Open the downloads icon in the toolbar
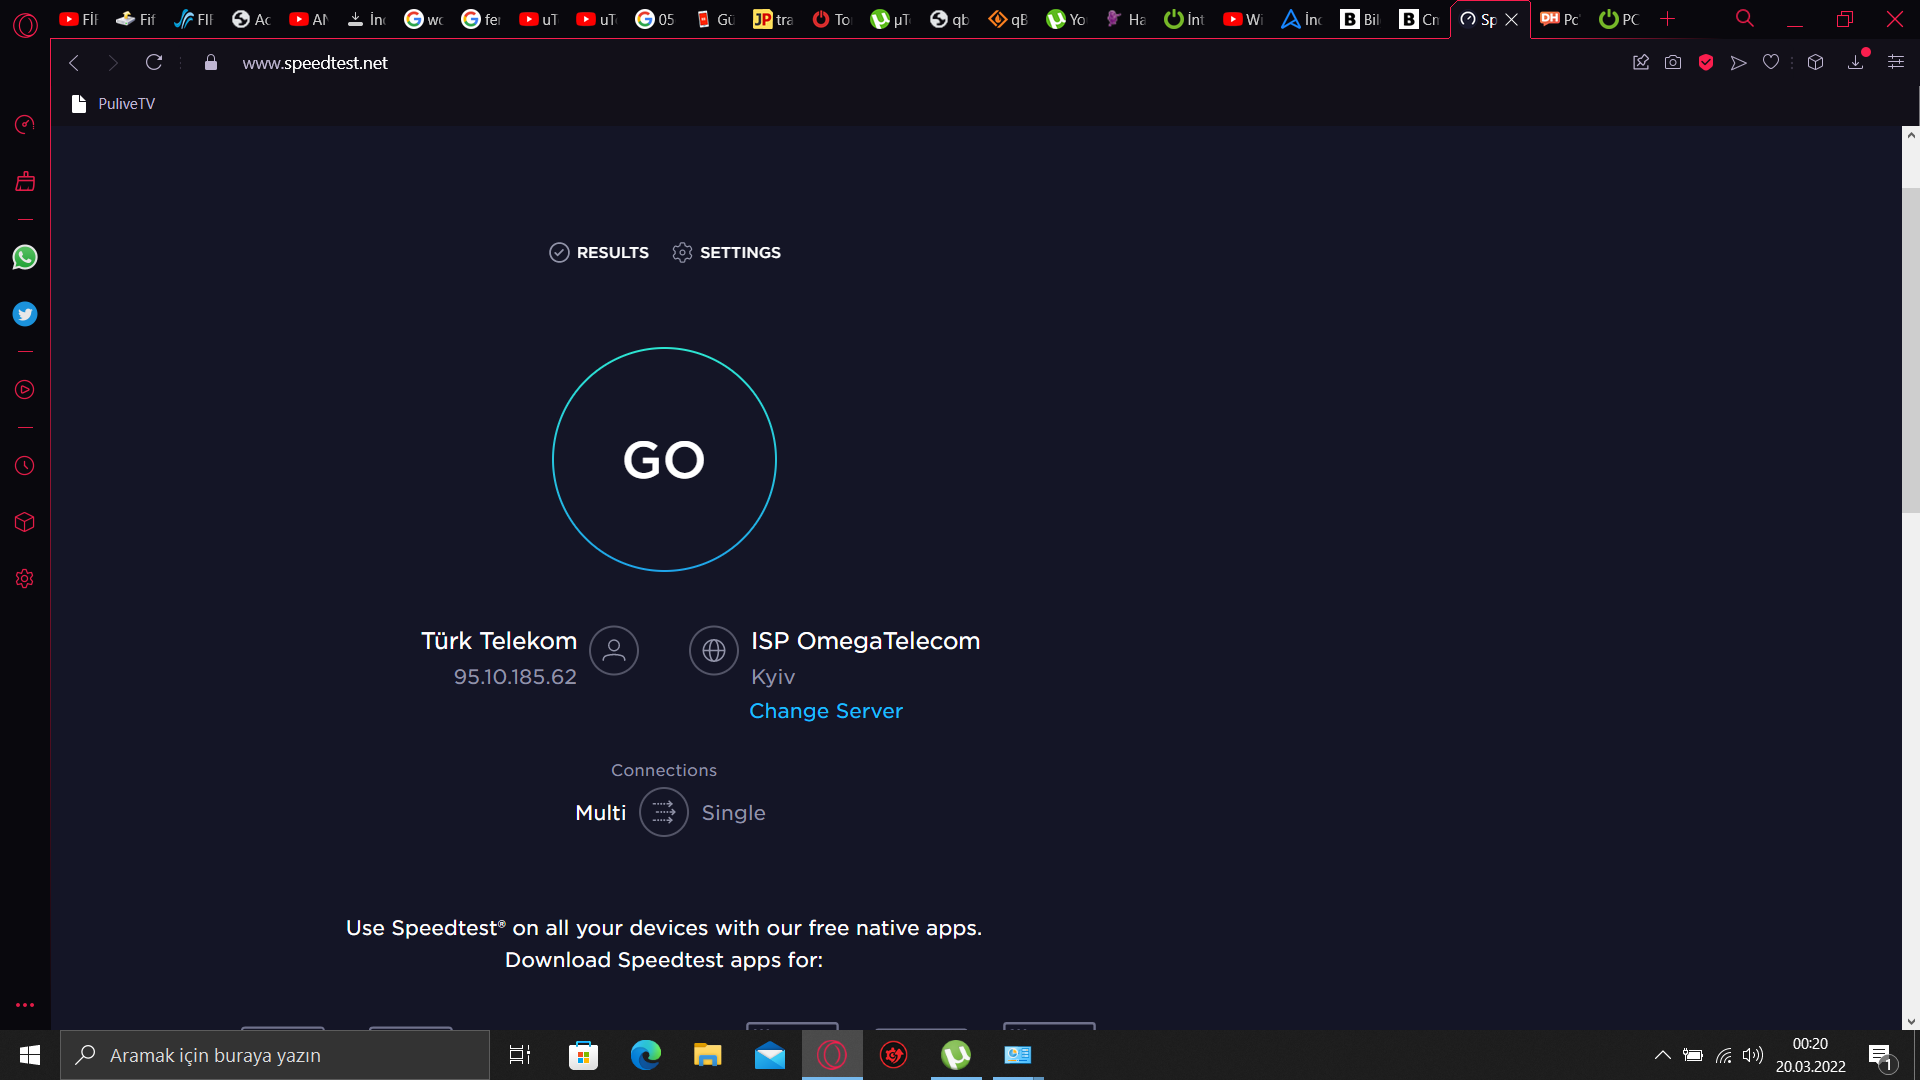 click(x=1856, y=62)
